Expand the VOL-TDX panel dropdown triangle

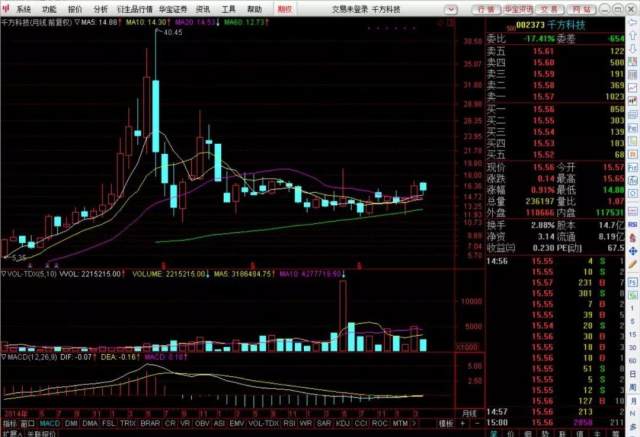(4, 274)
